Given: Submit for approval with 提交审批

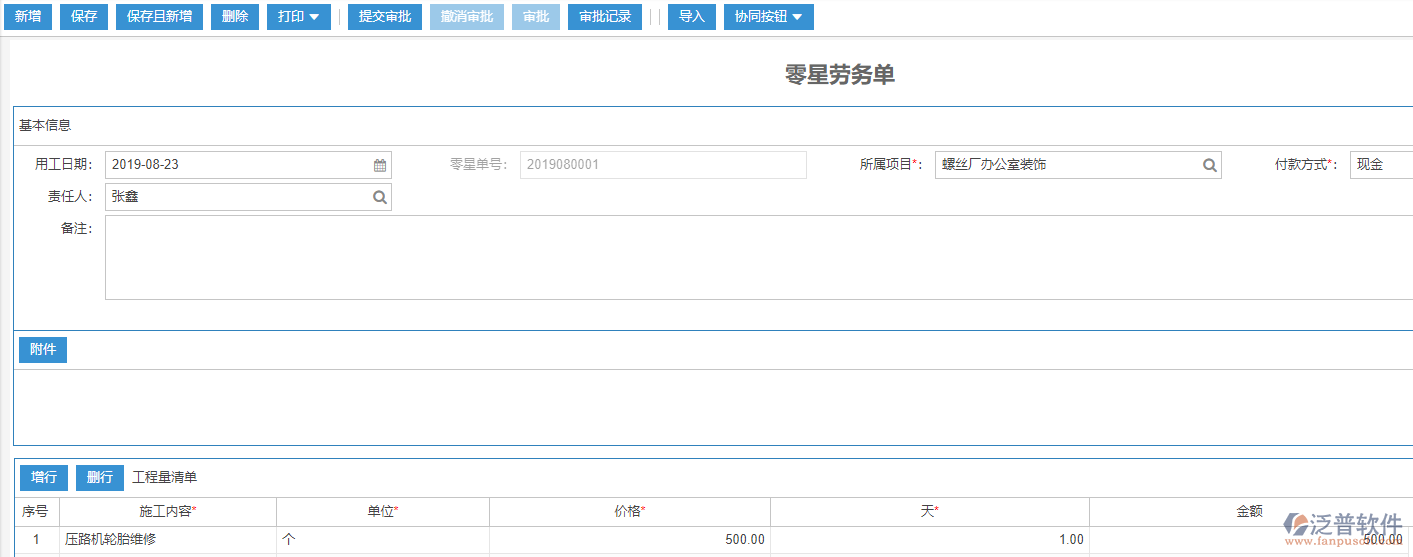Looking at the screenshot, I should coord(384,17).
